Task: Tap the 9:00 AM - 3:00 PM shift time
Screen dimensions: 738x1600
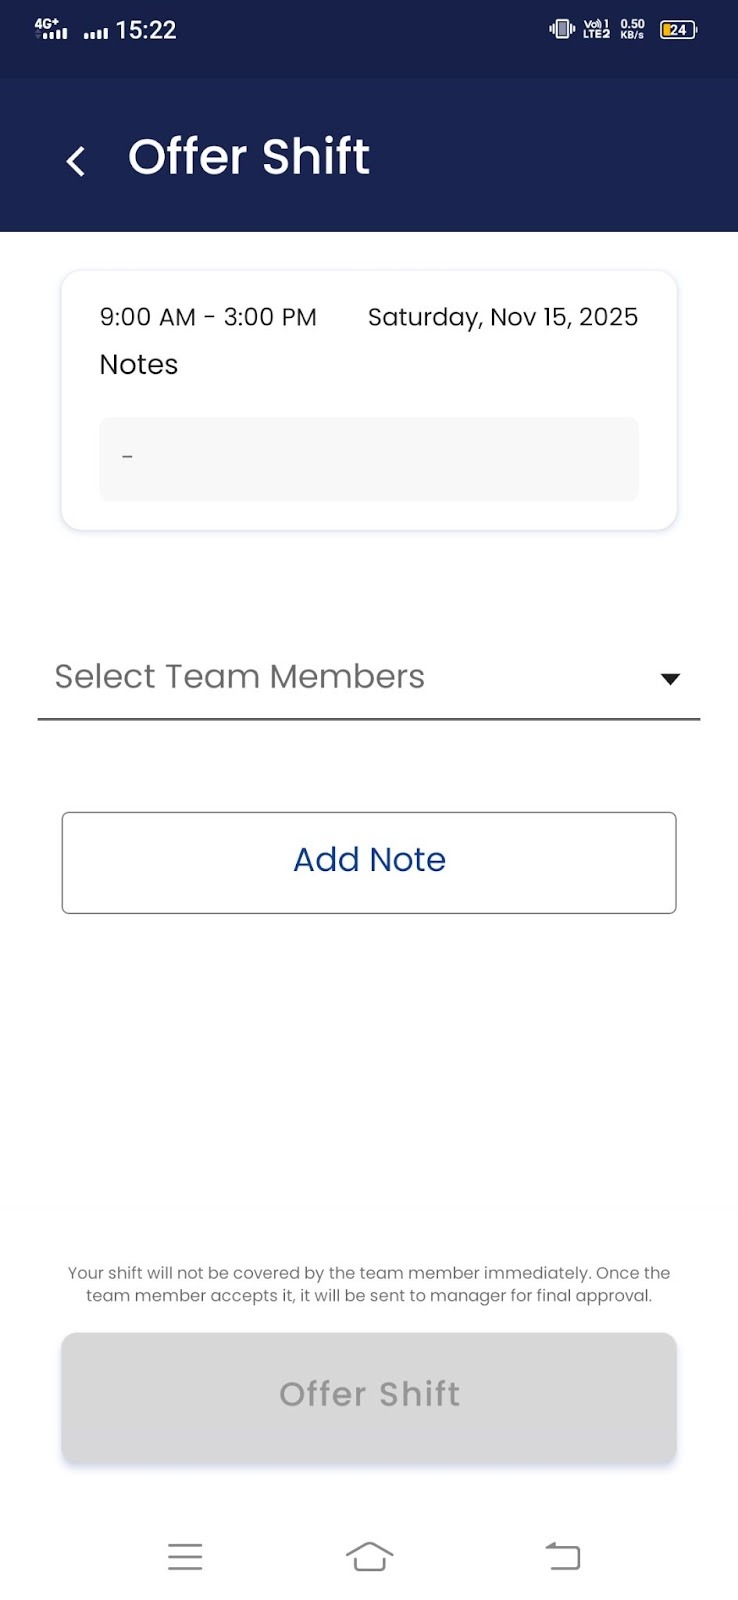Action: click(x=208, y=317)
